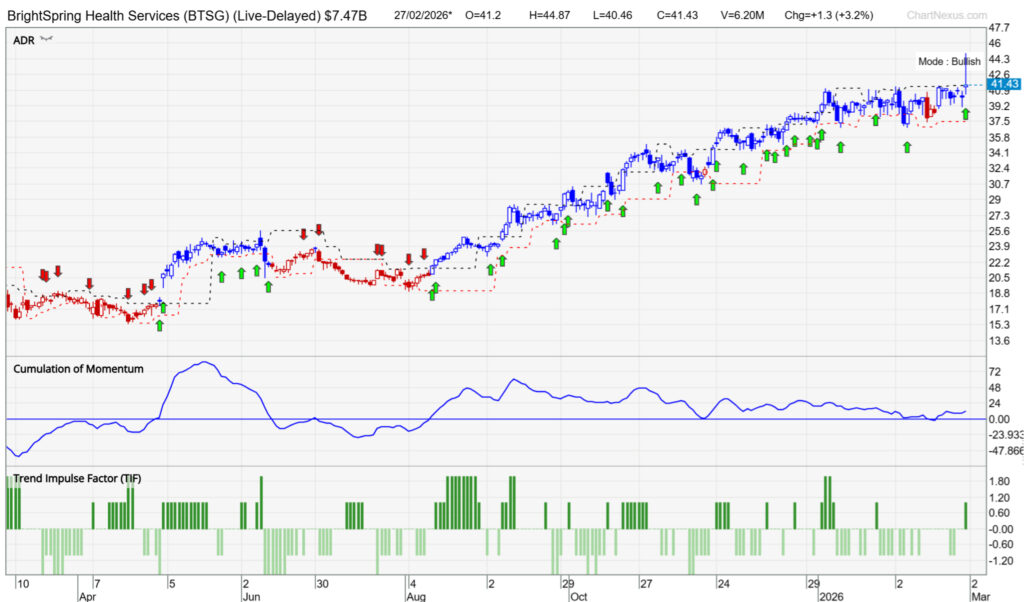Viewport: 1024px width, 602px height.
Task: Click the zero baseline in the momentum panel
Action: (x=500, y=418)
